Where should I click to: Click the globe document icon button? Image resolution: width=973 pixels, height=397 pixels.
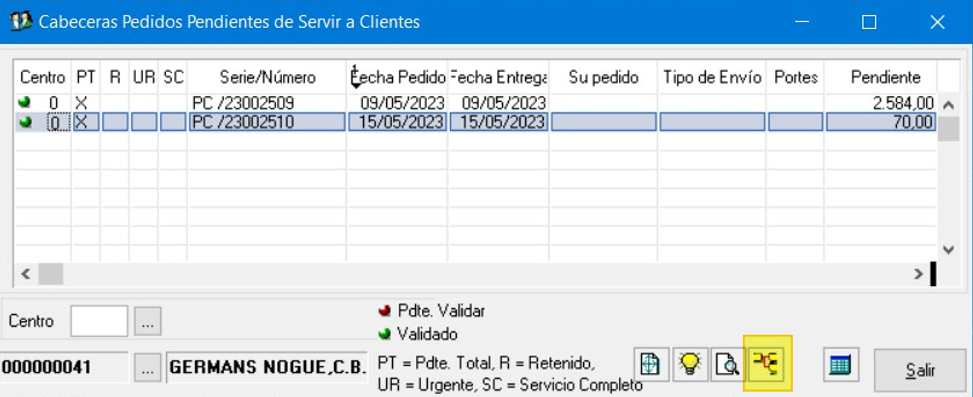(652, 364)
